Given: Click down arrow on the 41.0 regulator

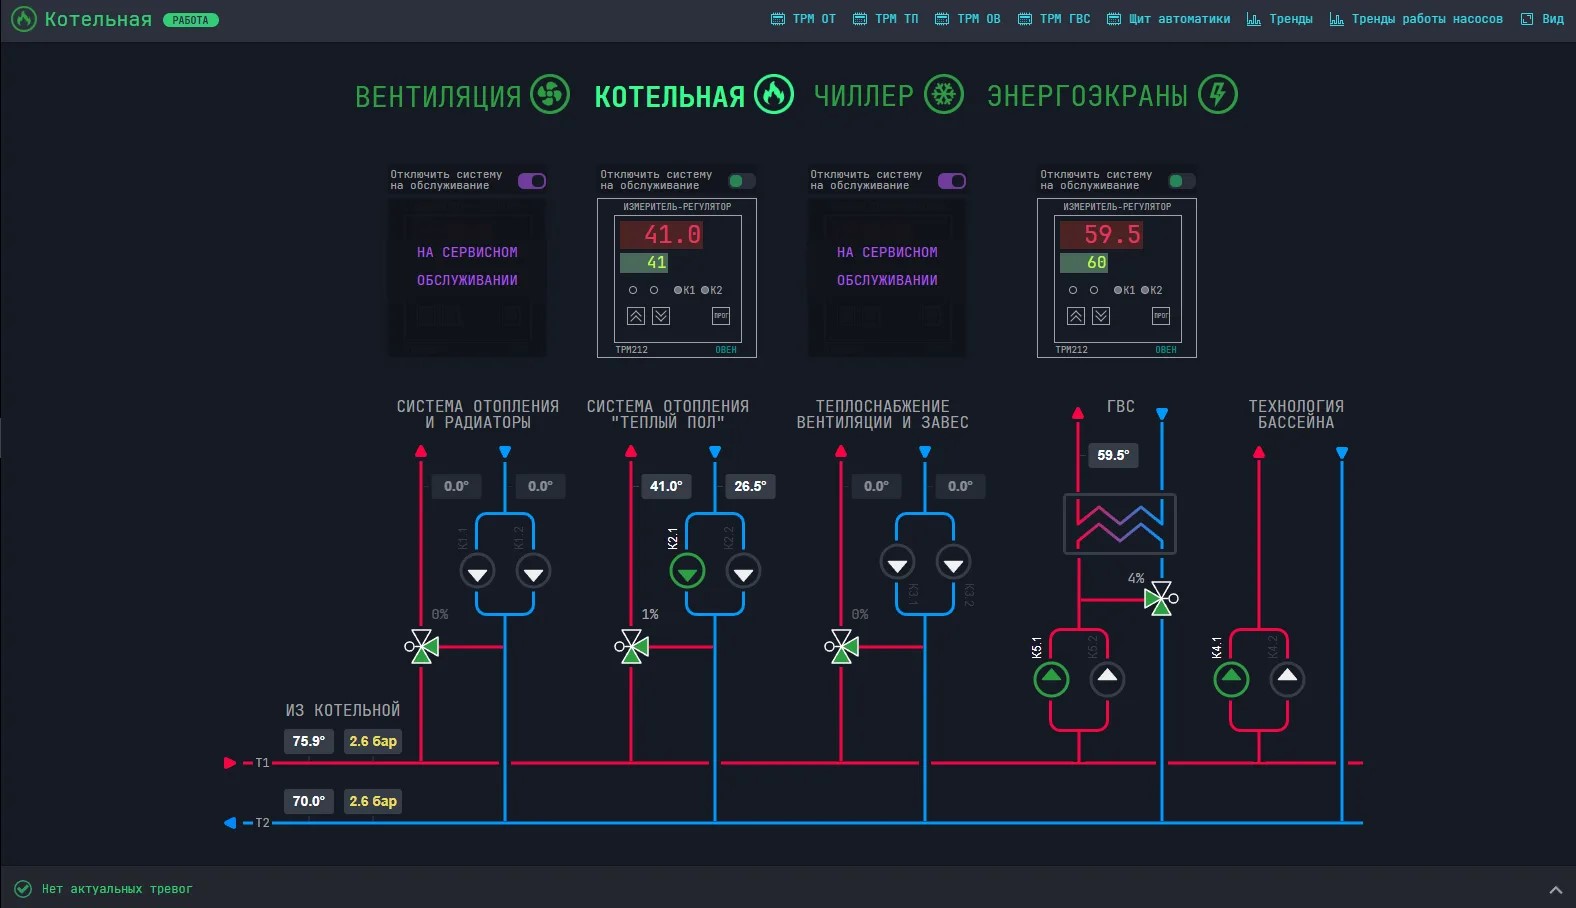Looking at the screenshot, I should (661, 316).
